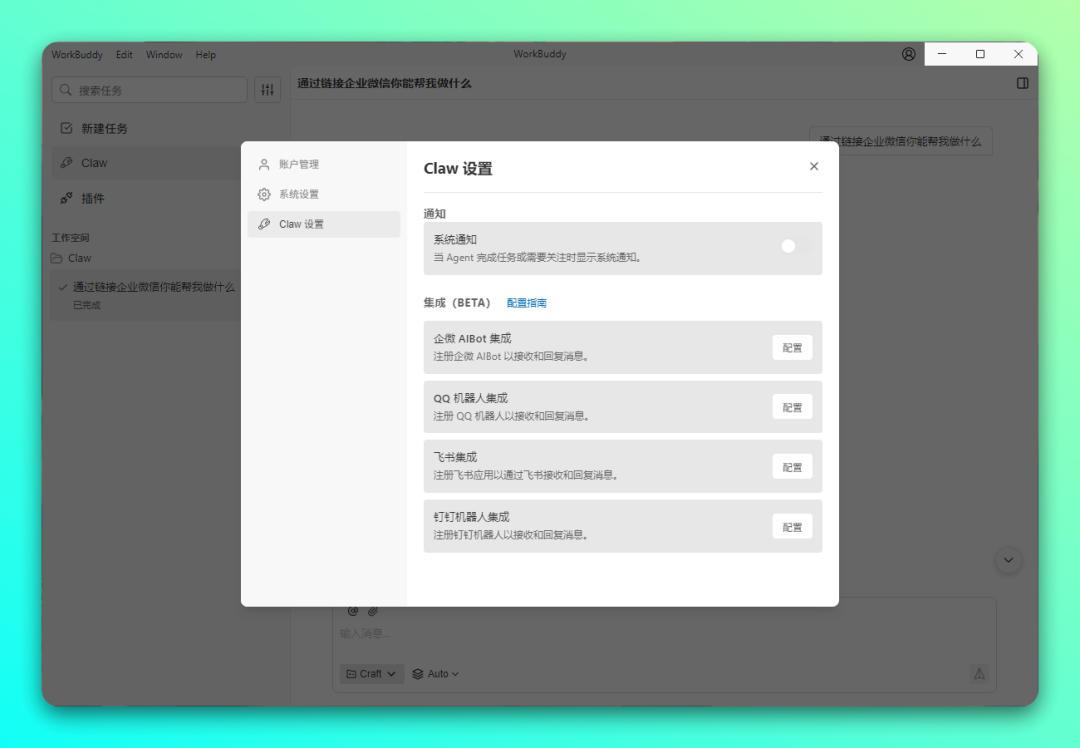Viewport: 1080px width, 748px height.
Task: Open 系统设置 via the gear icon
Action: coord(263,194)
